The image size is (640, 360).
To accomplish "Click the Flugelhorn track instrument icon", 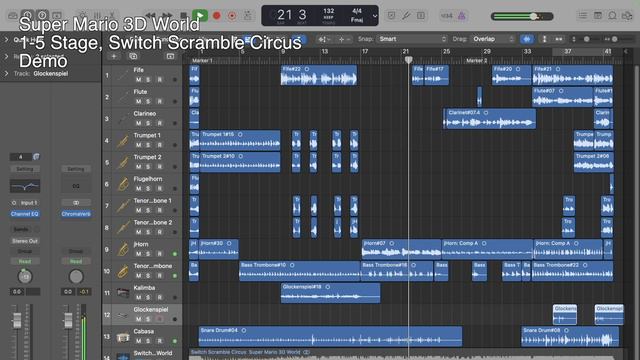I will [x=123, y=184].
